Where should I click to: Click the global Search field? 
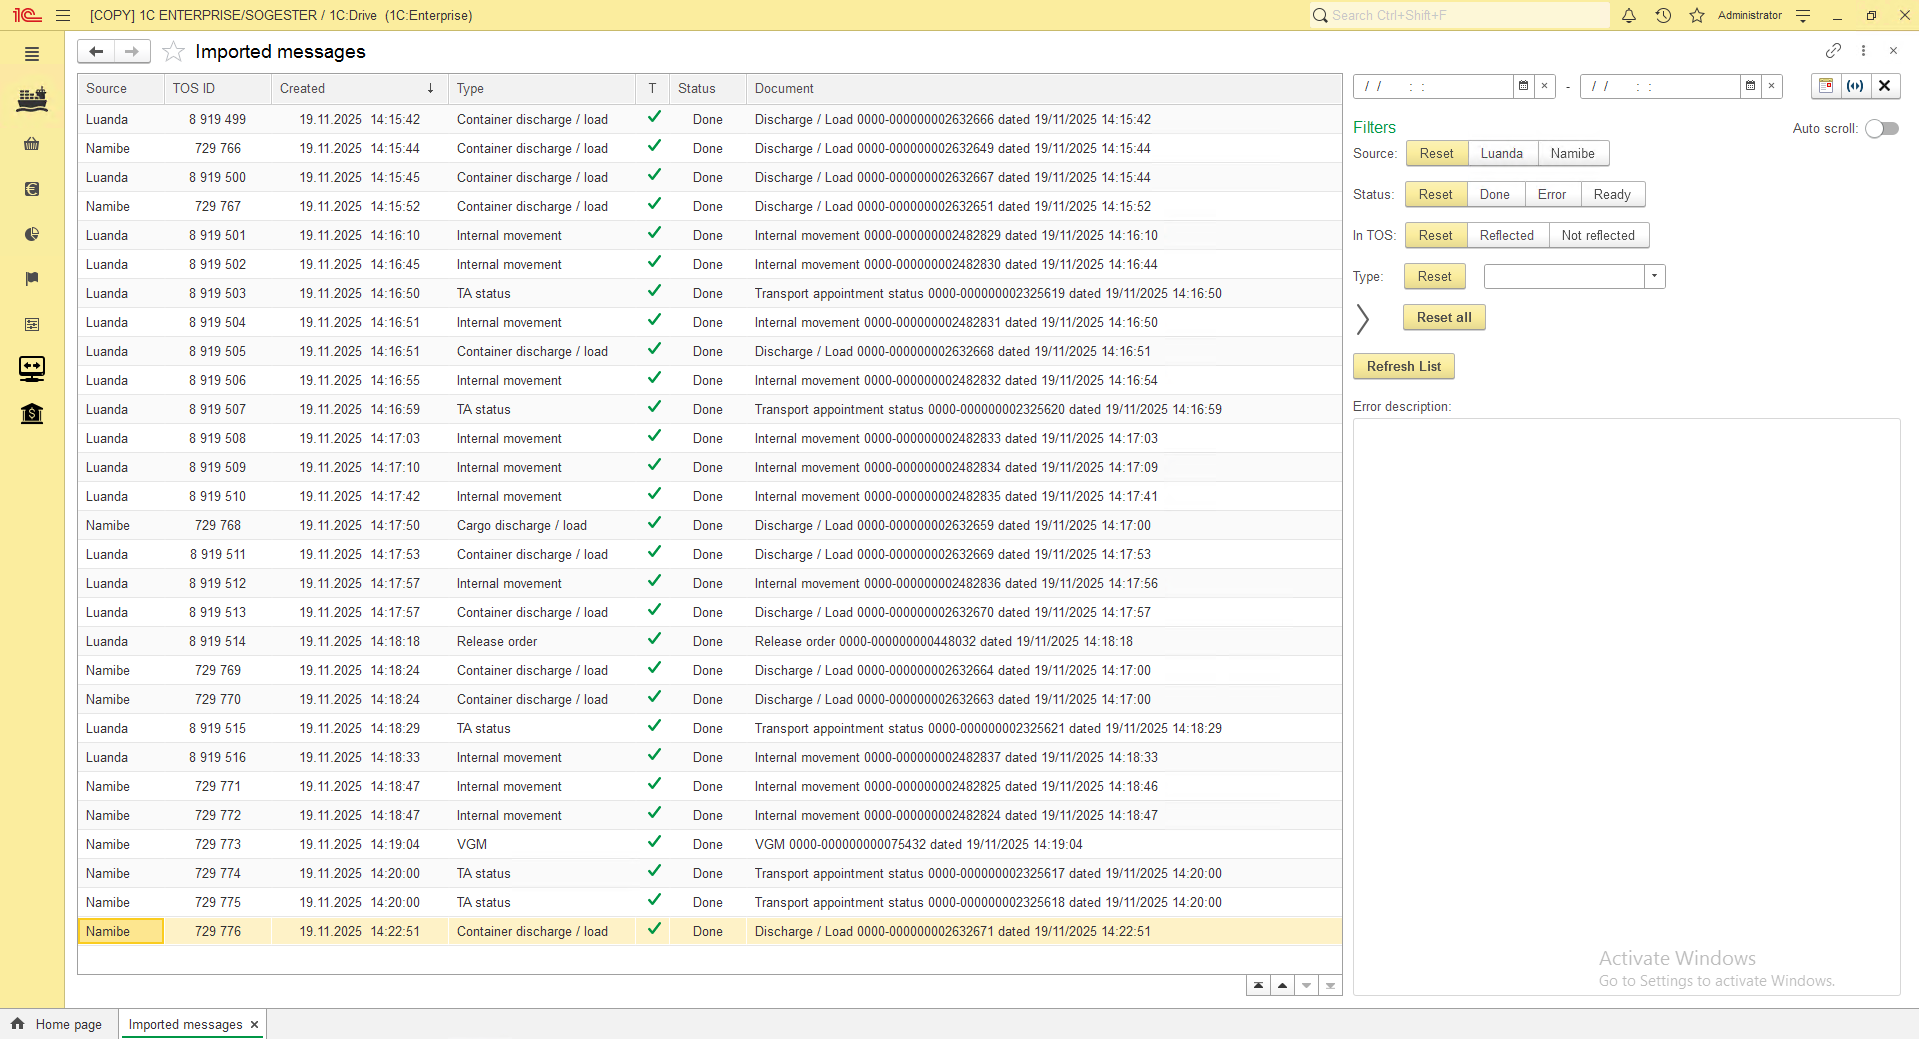[x=1460, y=15]
